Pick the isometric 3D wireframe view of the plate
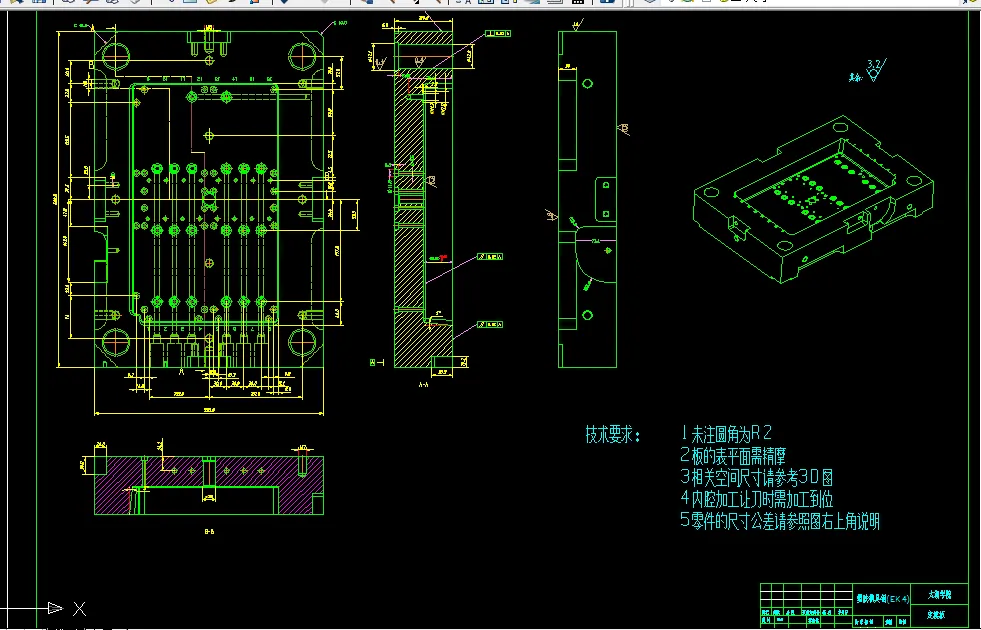 [813, 199]
